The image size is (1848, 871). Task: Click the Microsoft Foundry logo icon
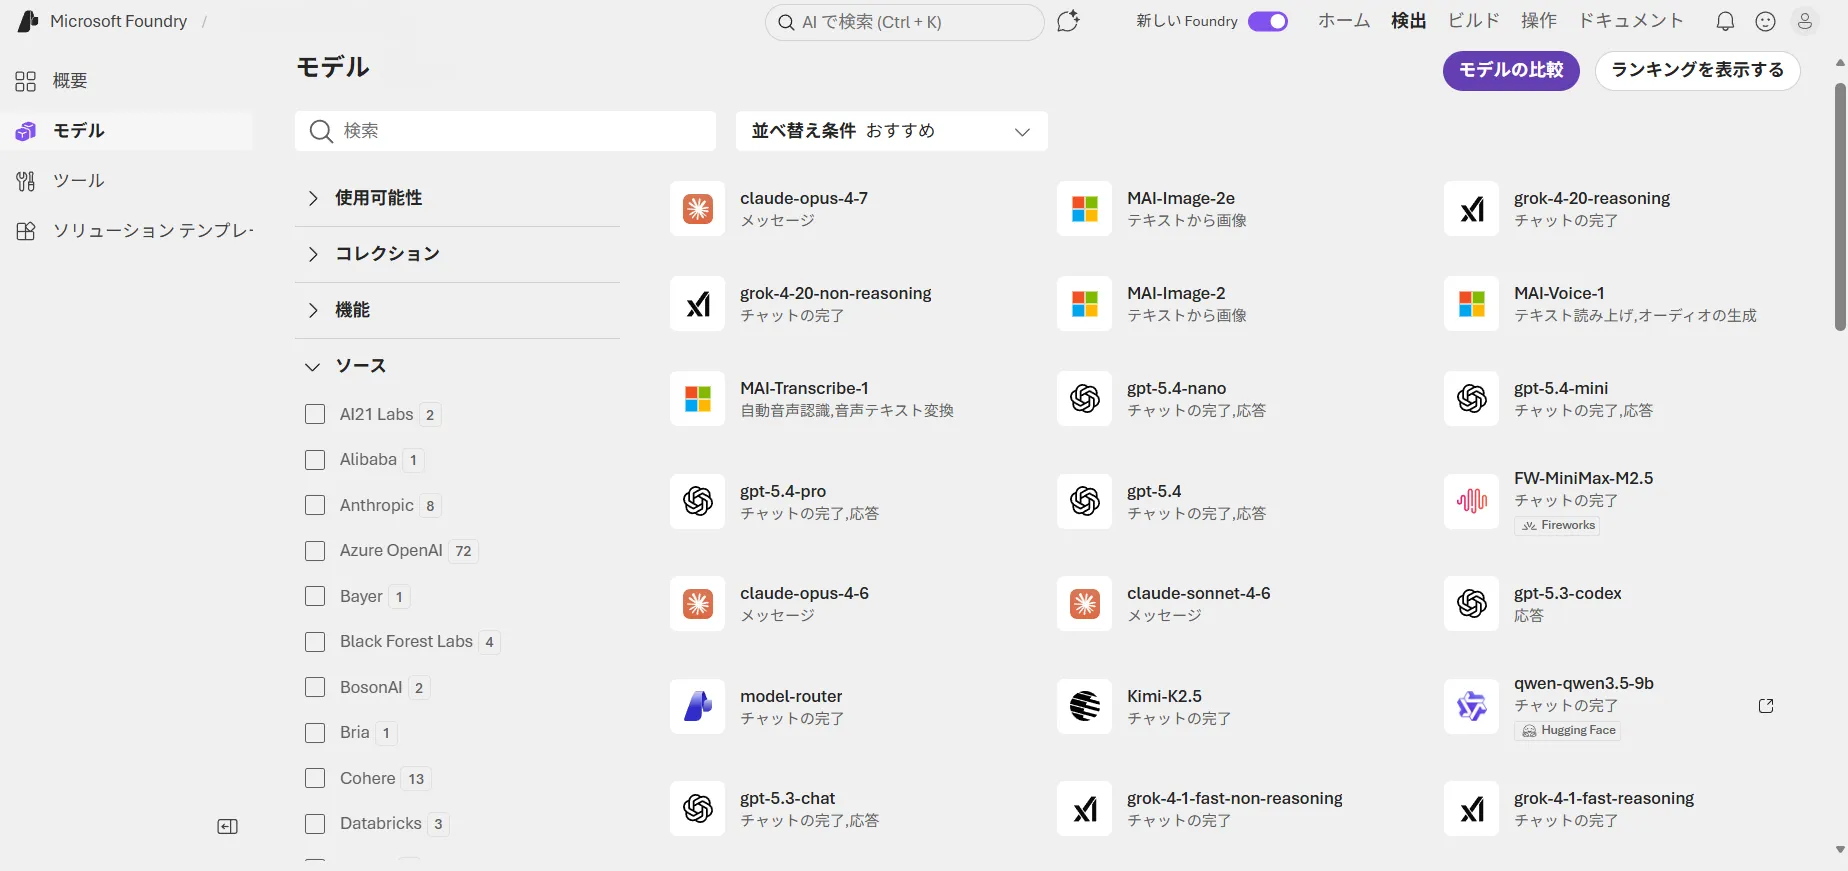[x=28, y=21]
